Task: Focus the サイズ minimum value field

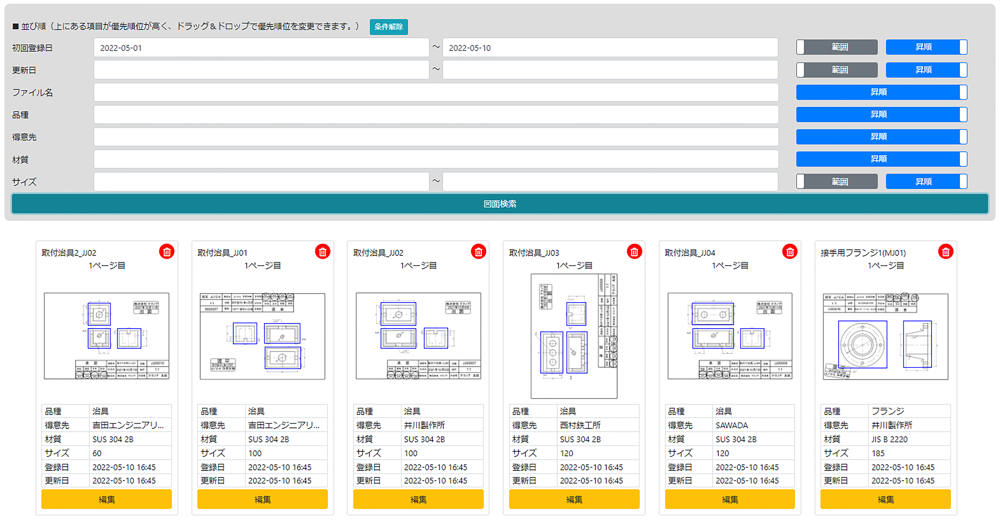Action: [261, 182]
